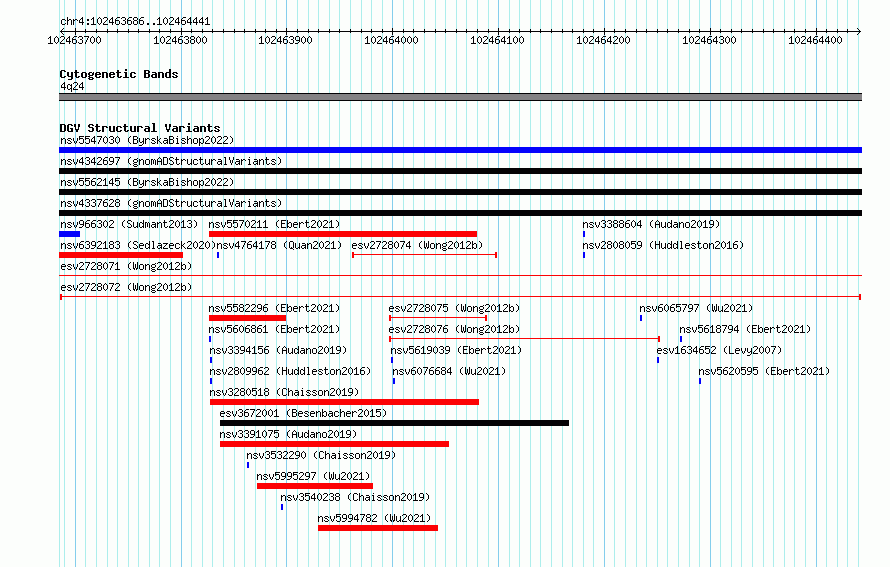Open nsv5994782 (Wu2021) label
890x567 pixels.
tap(375, 518)
